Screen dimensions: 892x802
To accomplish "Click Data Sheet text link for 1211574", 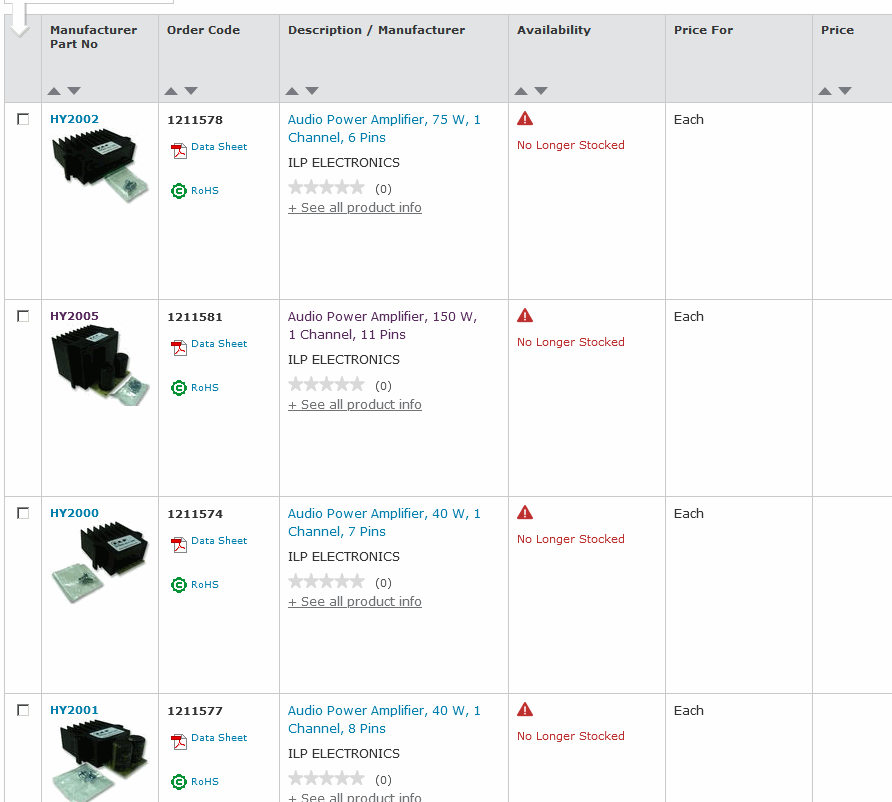I will click(219, 540).
